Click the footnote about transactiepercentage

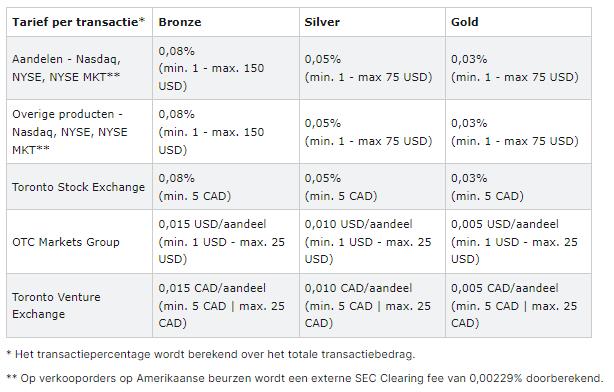[211, 354]
